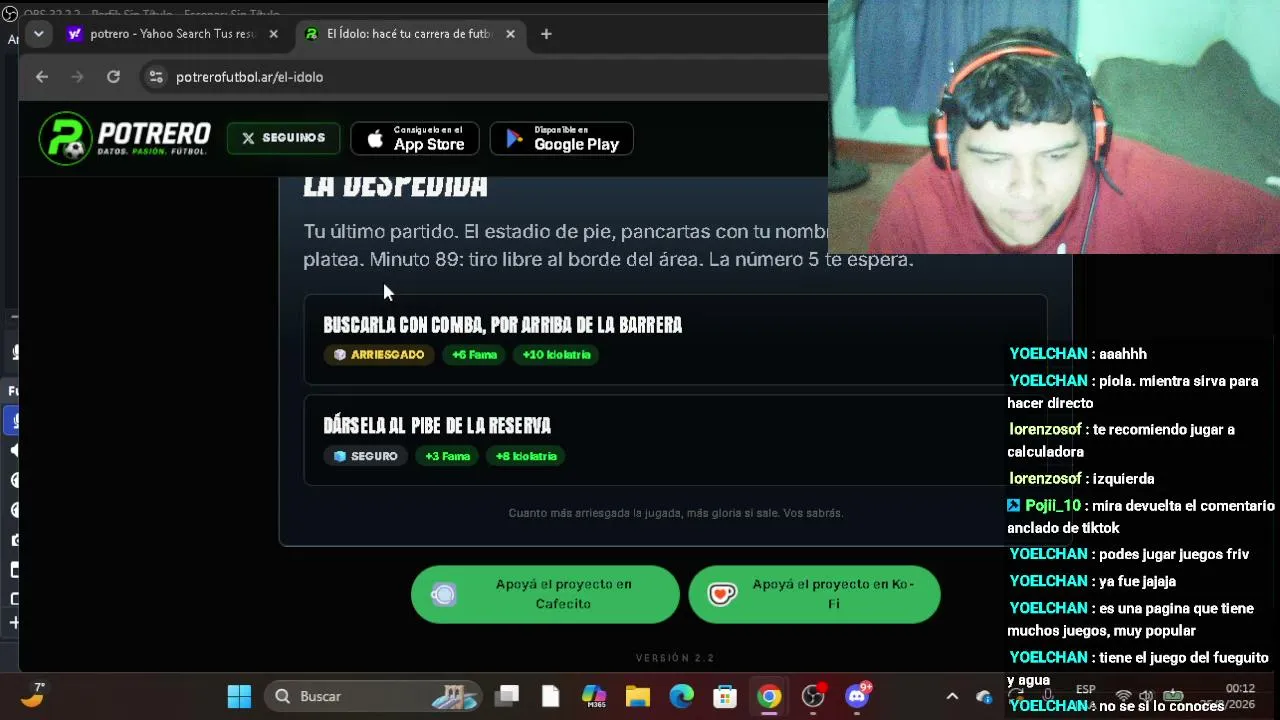Viewport: 1280px width, 720px height.
Task: Go back to the previous page in Chrome
Action: (41, 77)
